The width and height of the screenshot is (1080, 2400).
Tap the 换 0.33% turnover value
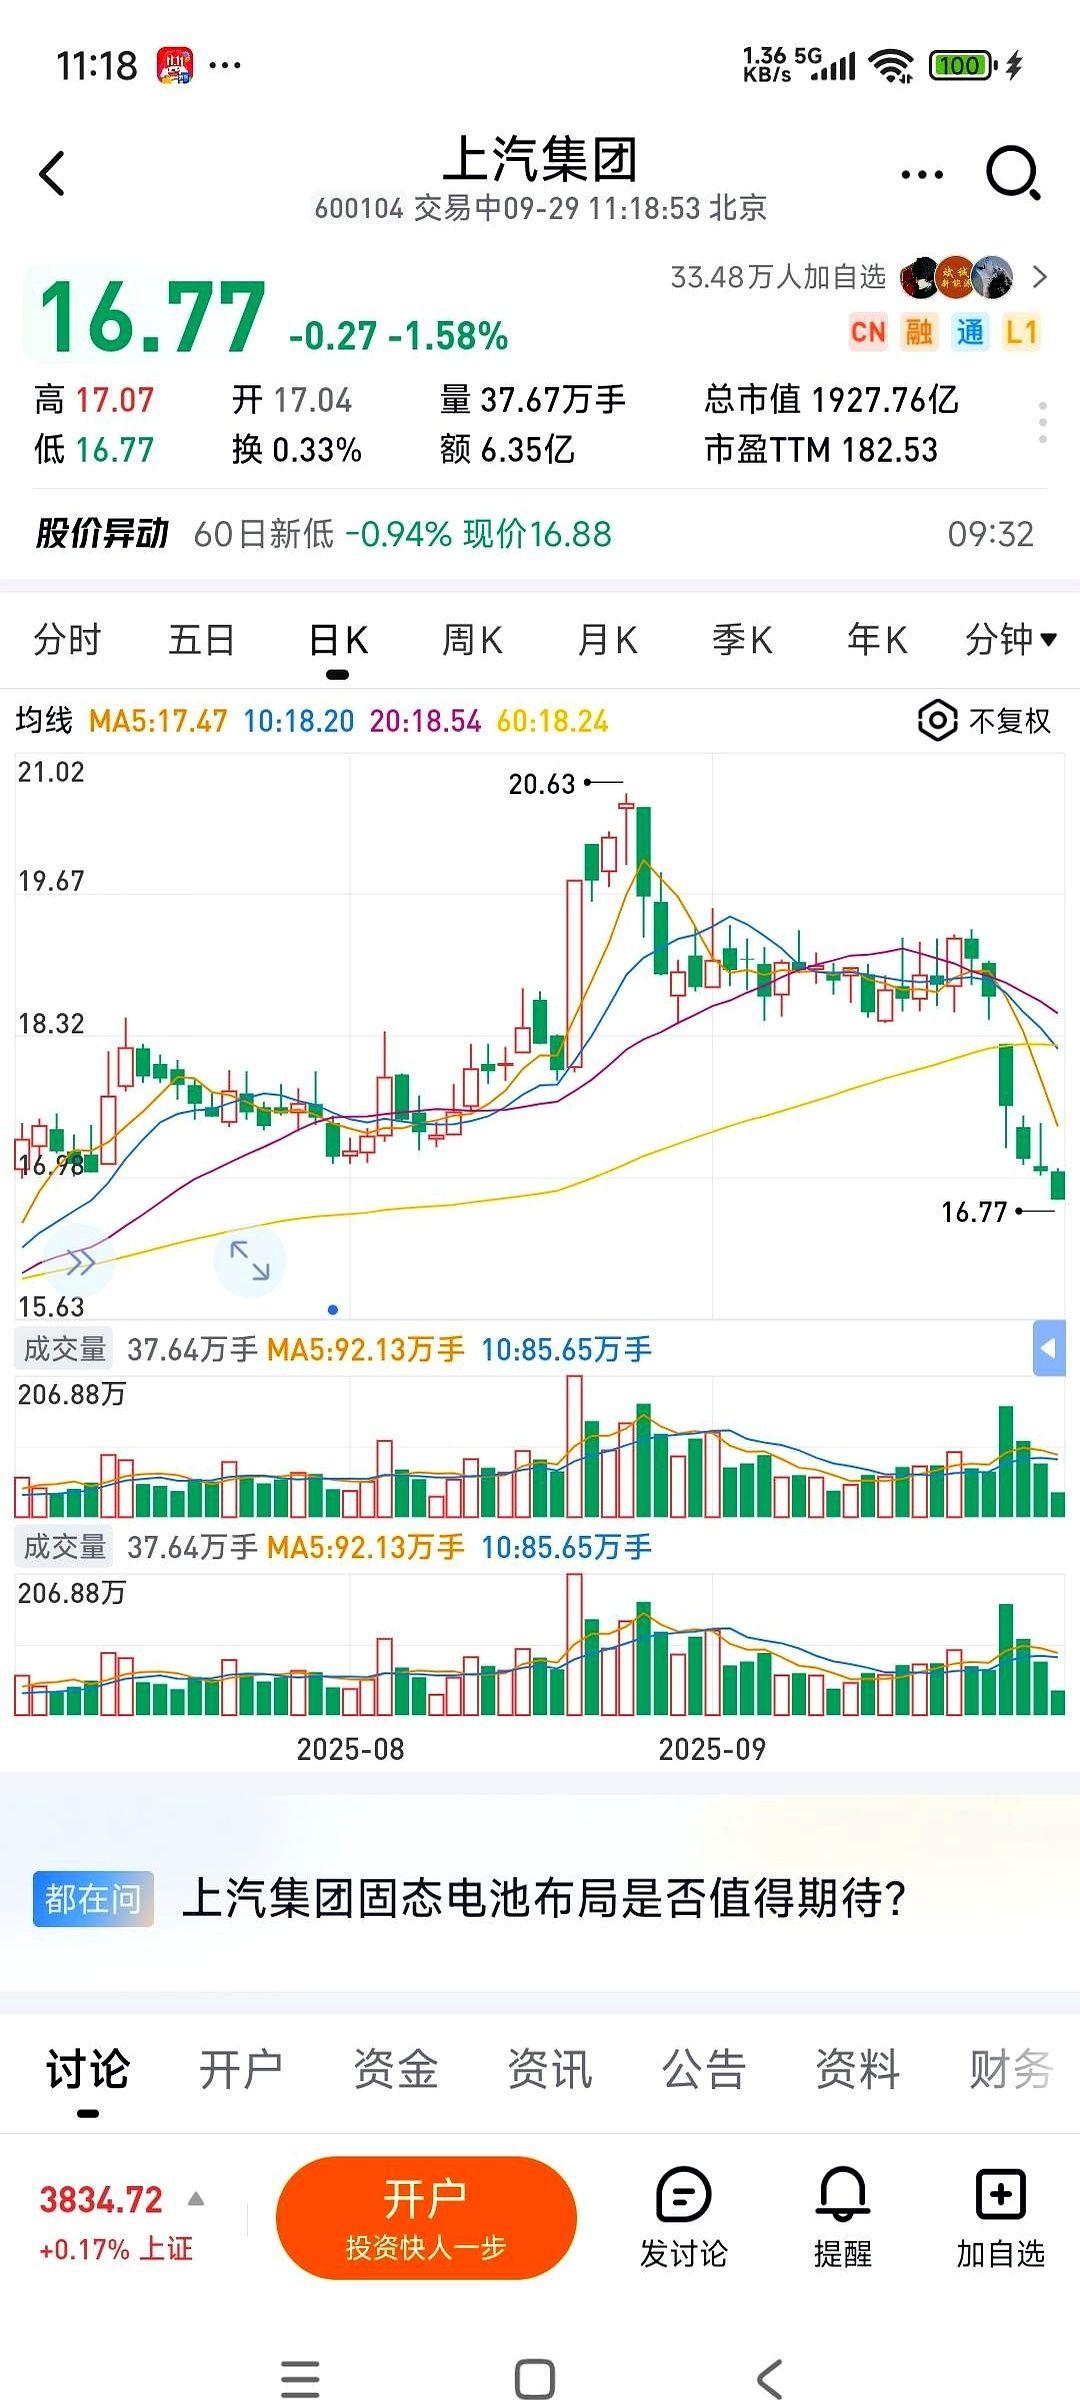pyautogui.click(x=297, y=450)
